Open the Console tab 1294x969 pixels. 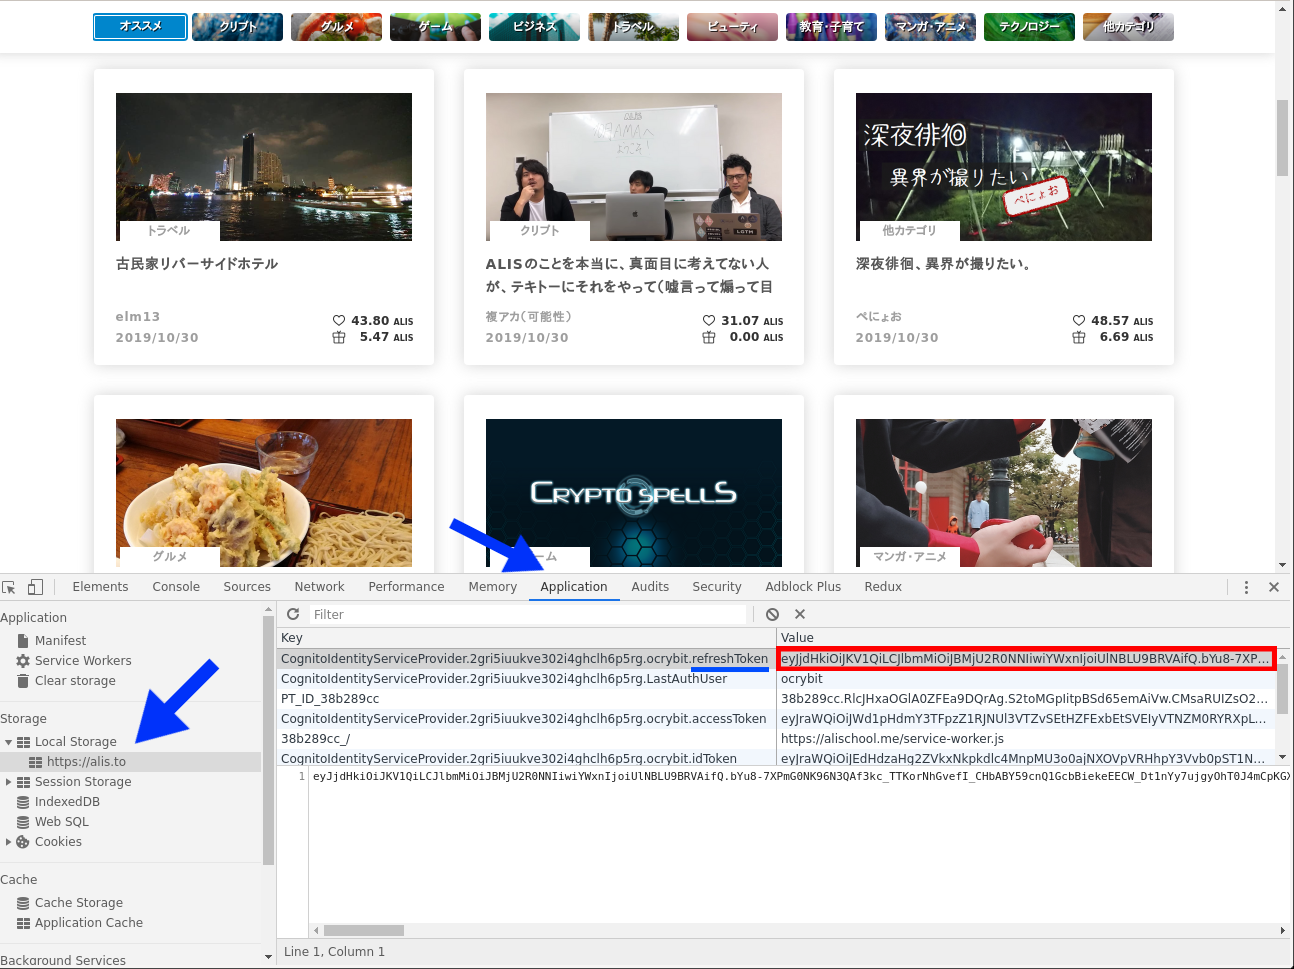[x=176, y=587]
